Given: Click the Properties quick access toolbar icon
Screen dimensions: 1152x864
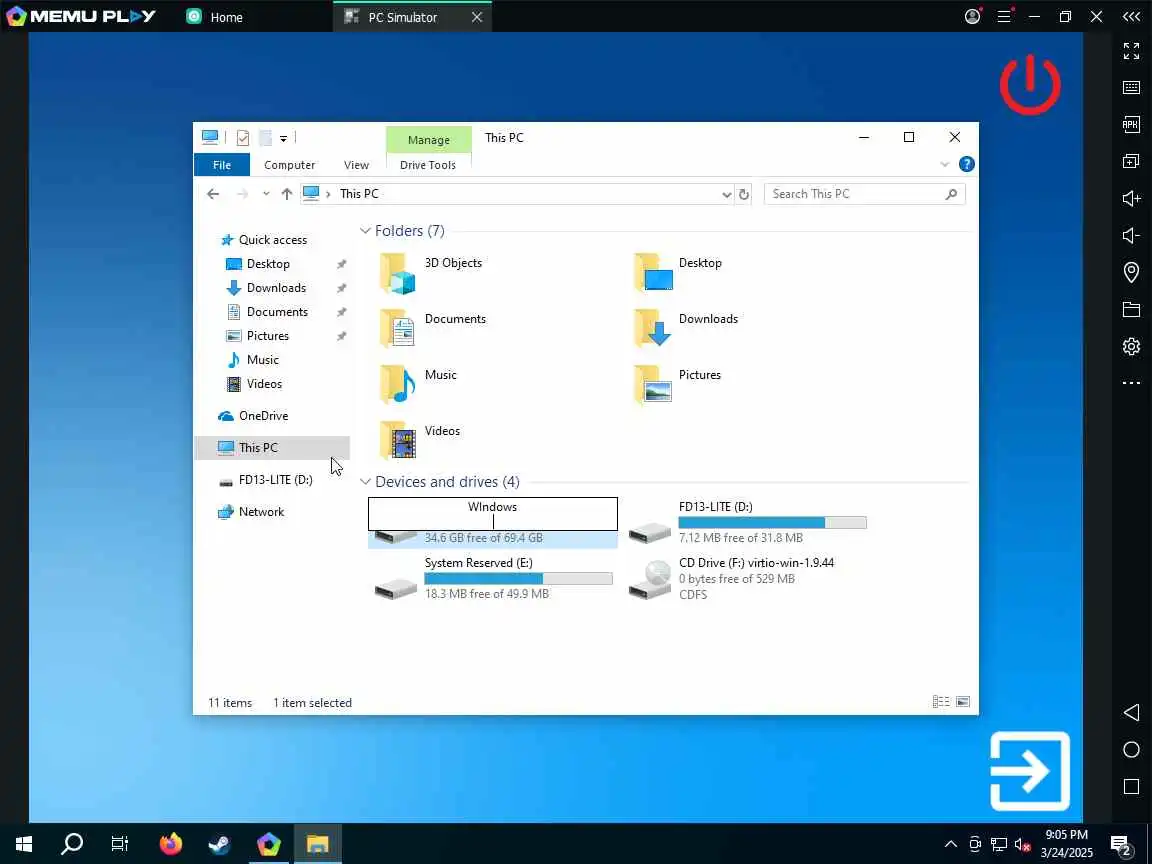Looking at the screenshot, I should pyautogui.click(x=242, y=137).
